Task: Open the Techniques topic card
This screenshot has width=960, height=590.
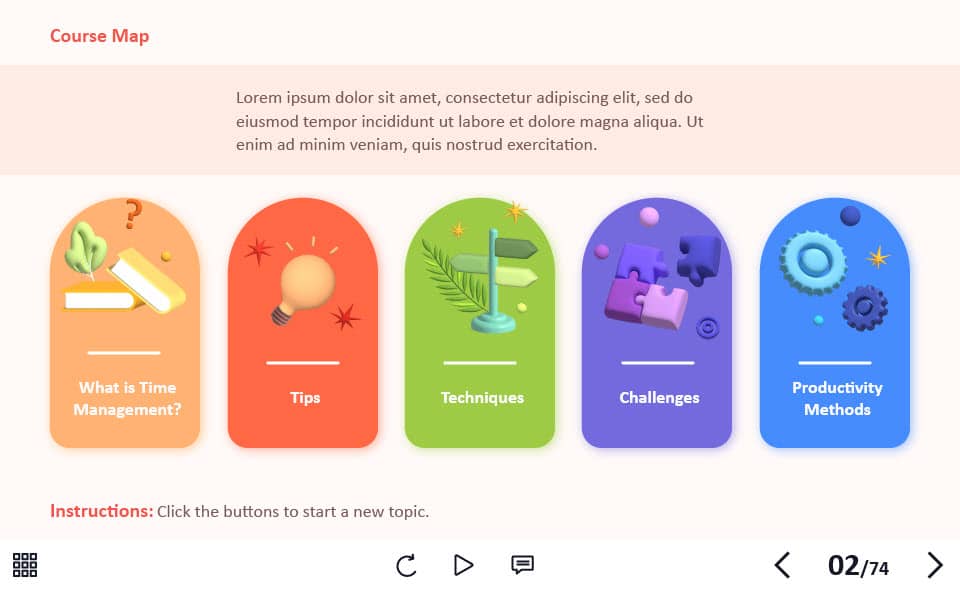Action: 480,323
